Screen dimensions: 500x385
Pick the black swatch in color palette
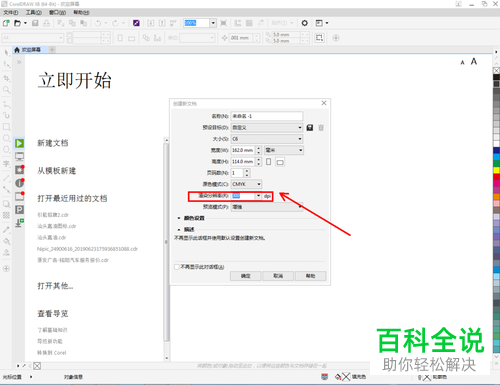click(496, 77)
